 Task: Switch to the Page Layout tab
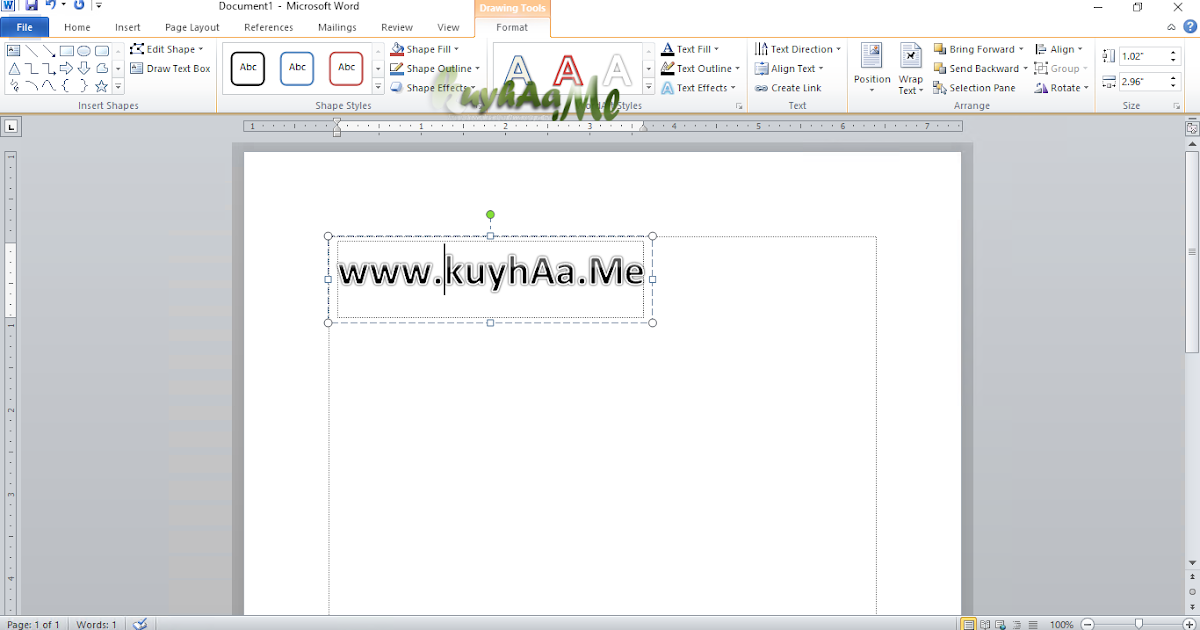tap(192, 28)
